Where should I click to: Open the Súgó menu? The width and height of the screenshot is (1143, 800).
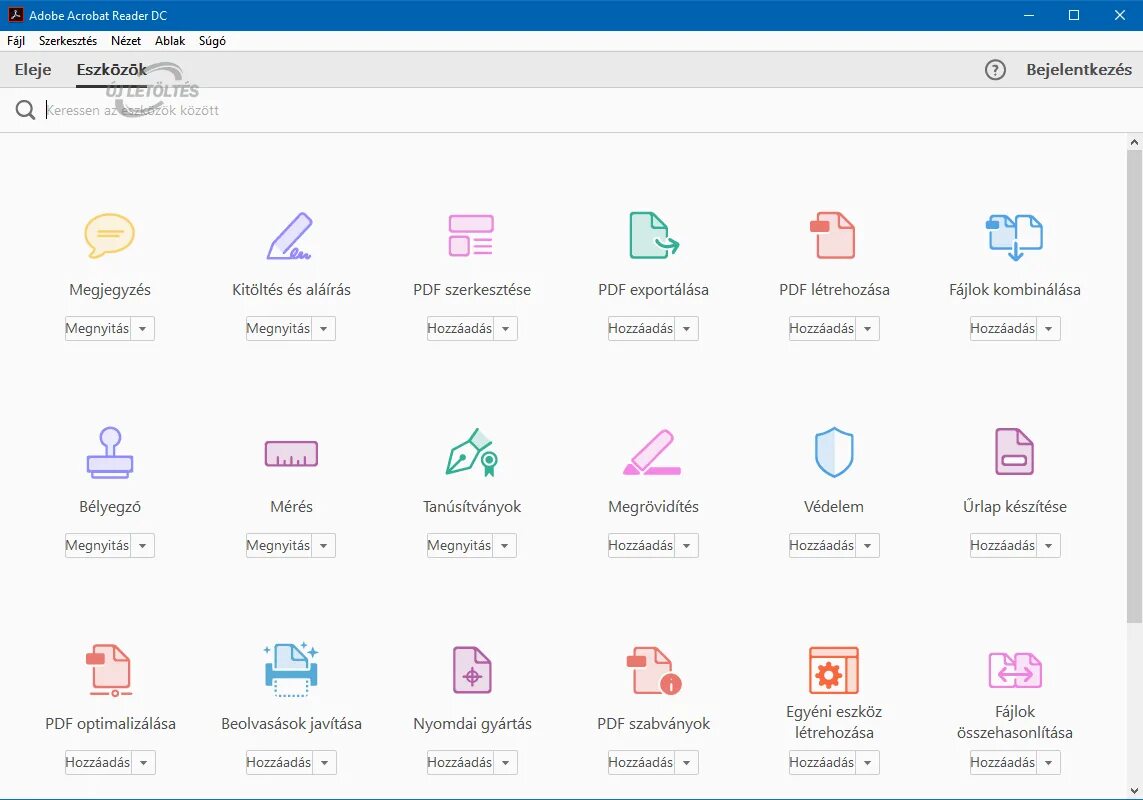212,41
